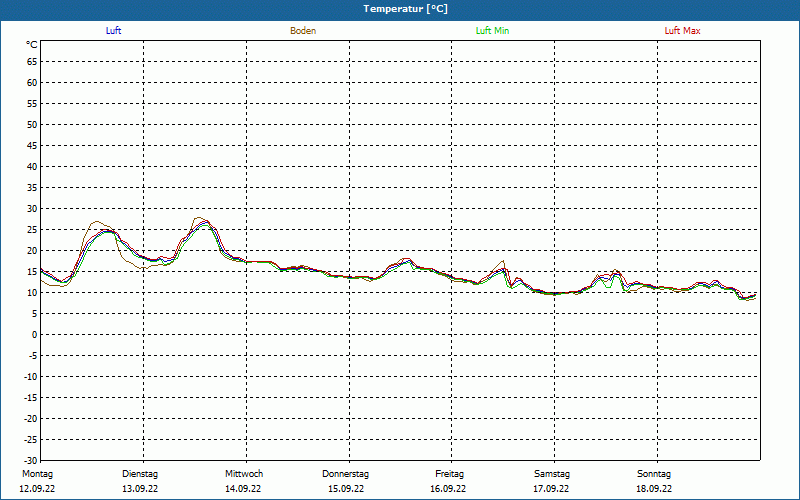Click the 25 y-axis value
The image size is (800, 500).
(x=32, y=230)
